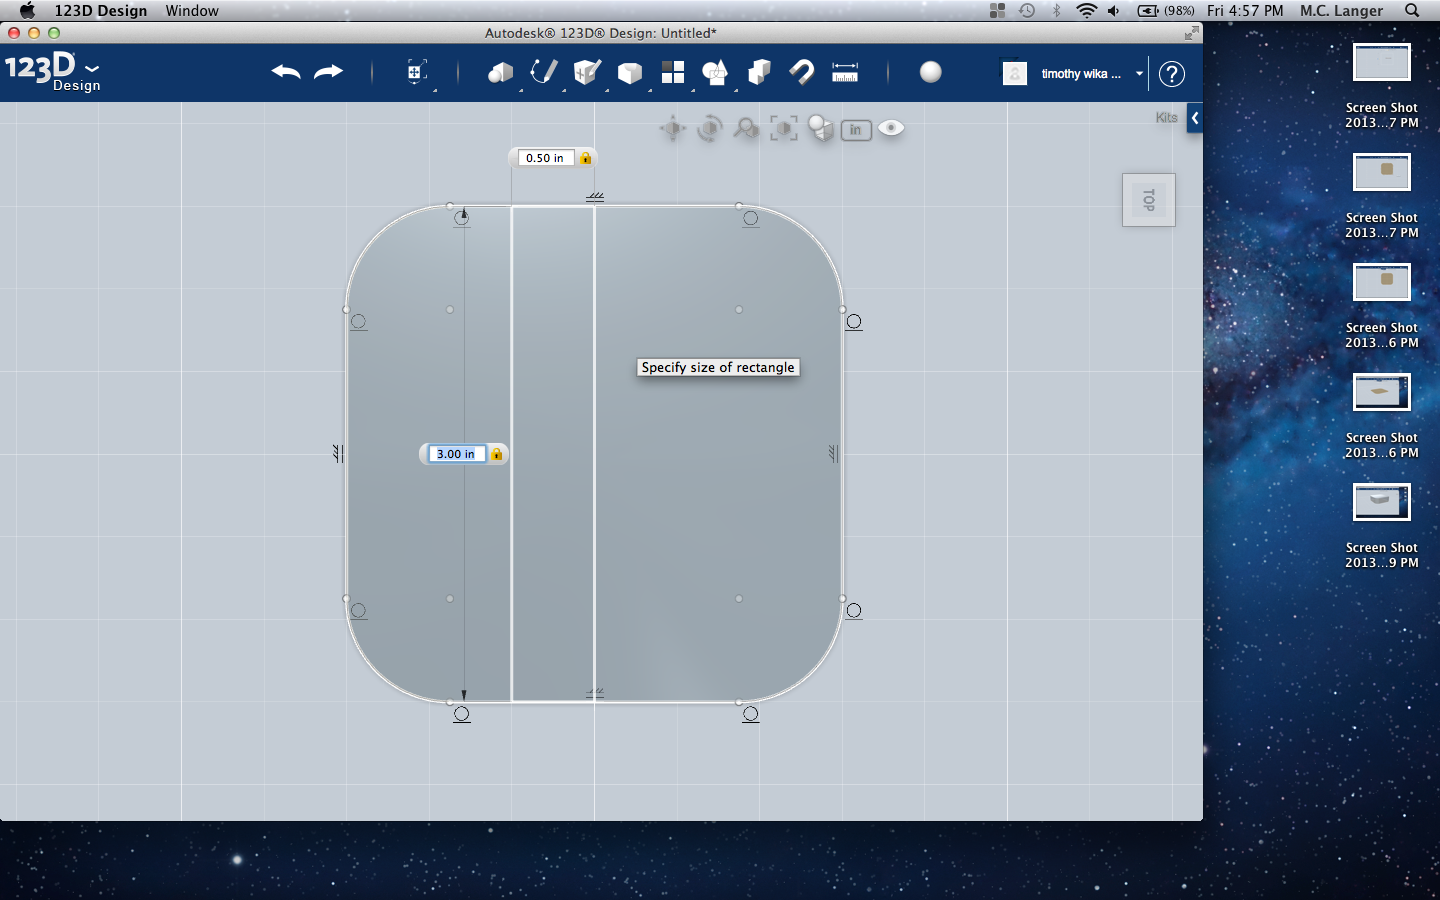
Task: Click the 3.00 in height field
Action: (x=457, y=454)
